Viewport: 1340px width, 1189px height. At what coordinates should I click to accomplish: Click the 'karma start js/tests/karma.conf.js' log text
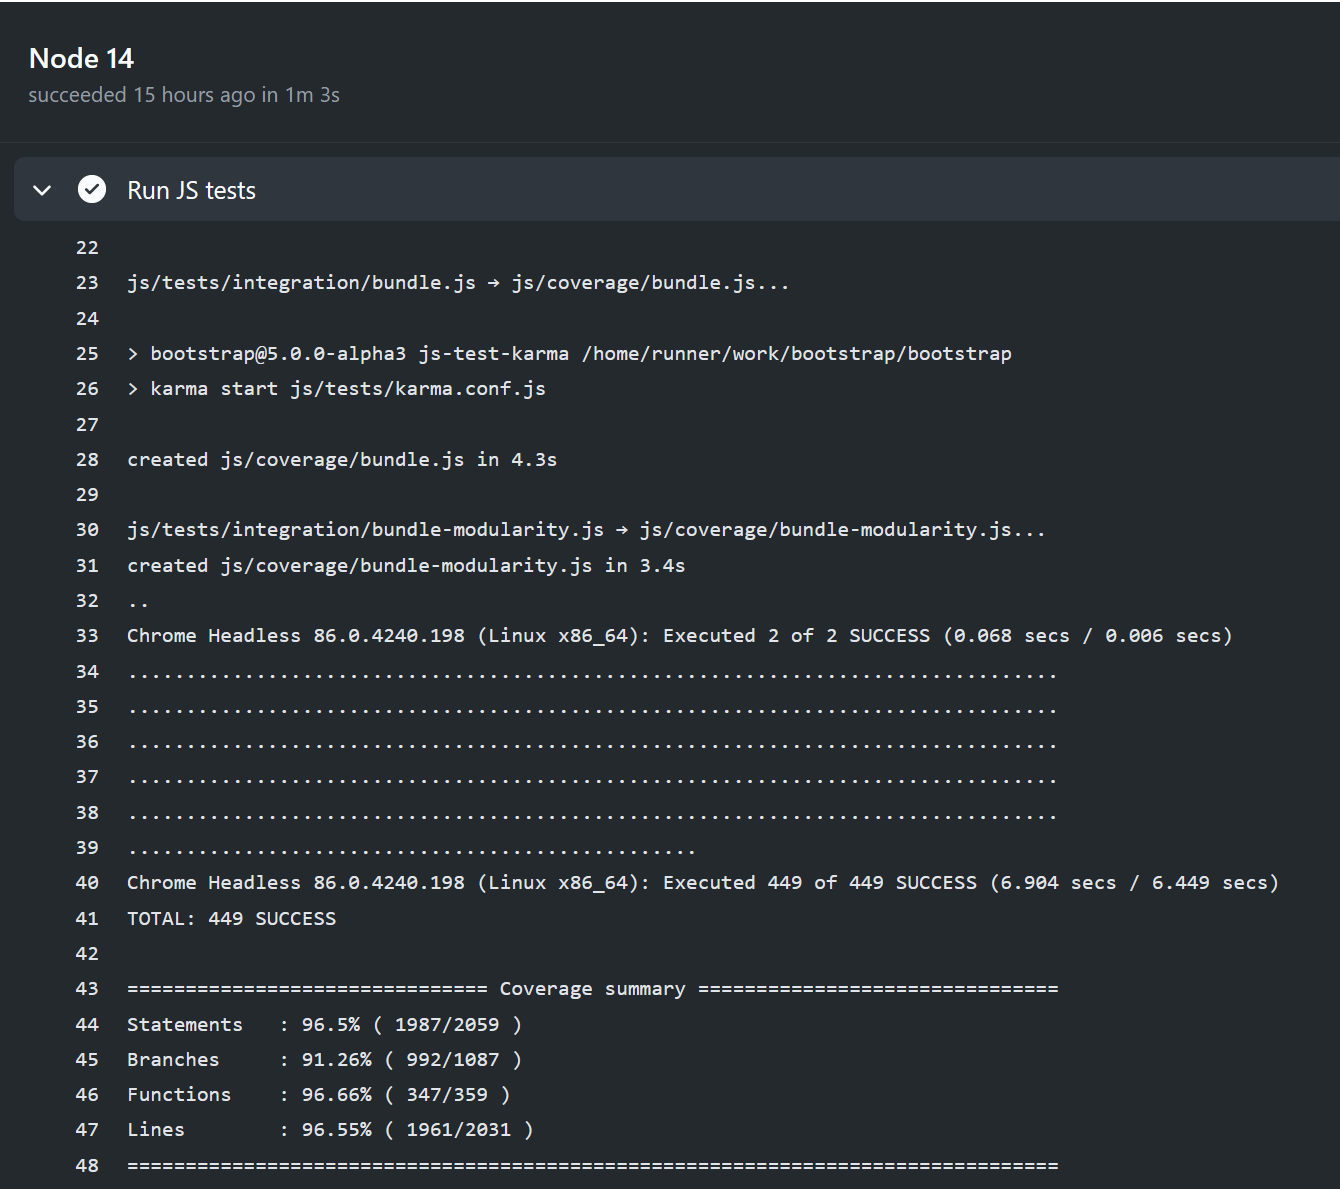pyautogui.click(x=348, y=388)
